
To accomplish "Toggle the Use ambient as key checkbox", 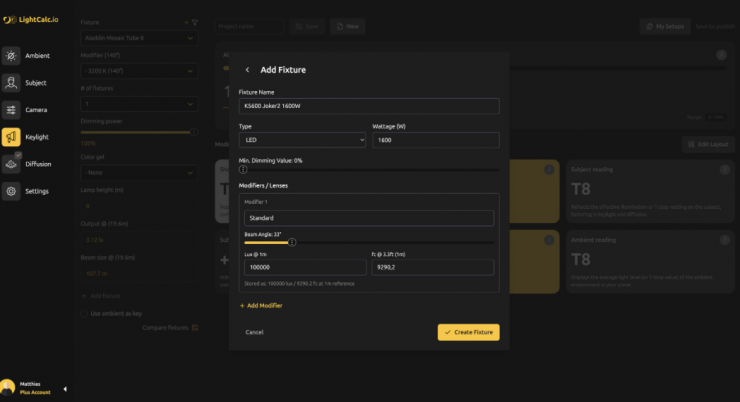I will click(84, 314).
